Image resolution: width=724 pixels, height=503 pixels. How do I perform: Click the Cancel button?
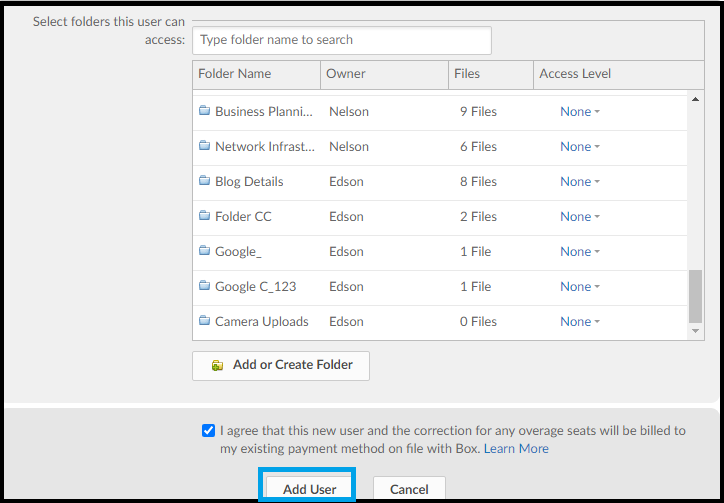409,488
